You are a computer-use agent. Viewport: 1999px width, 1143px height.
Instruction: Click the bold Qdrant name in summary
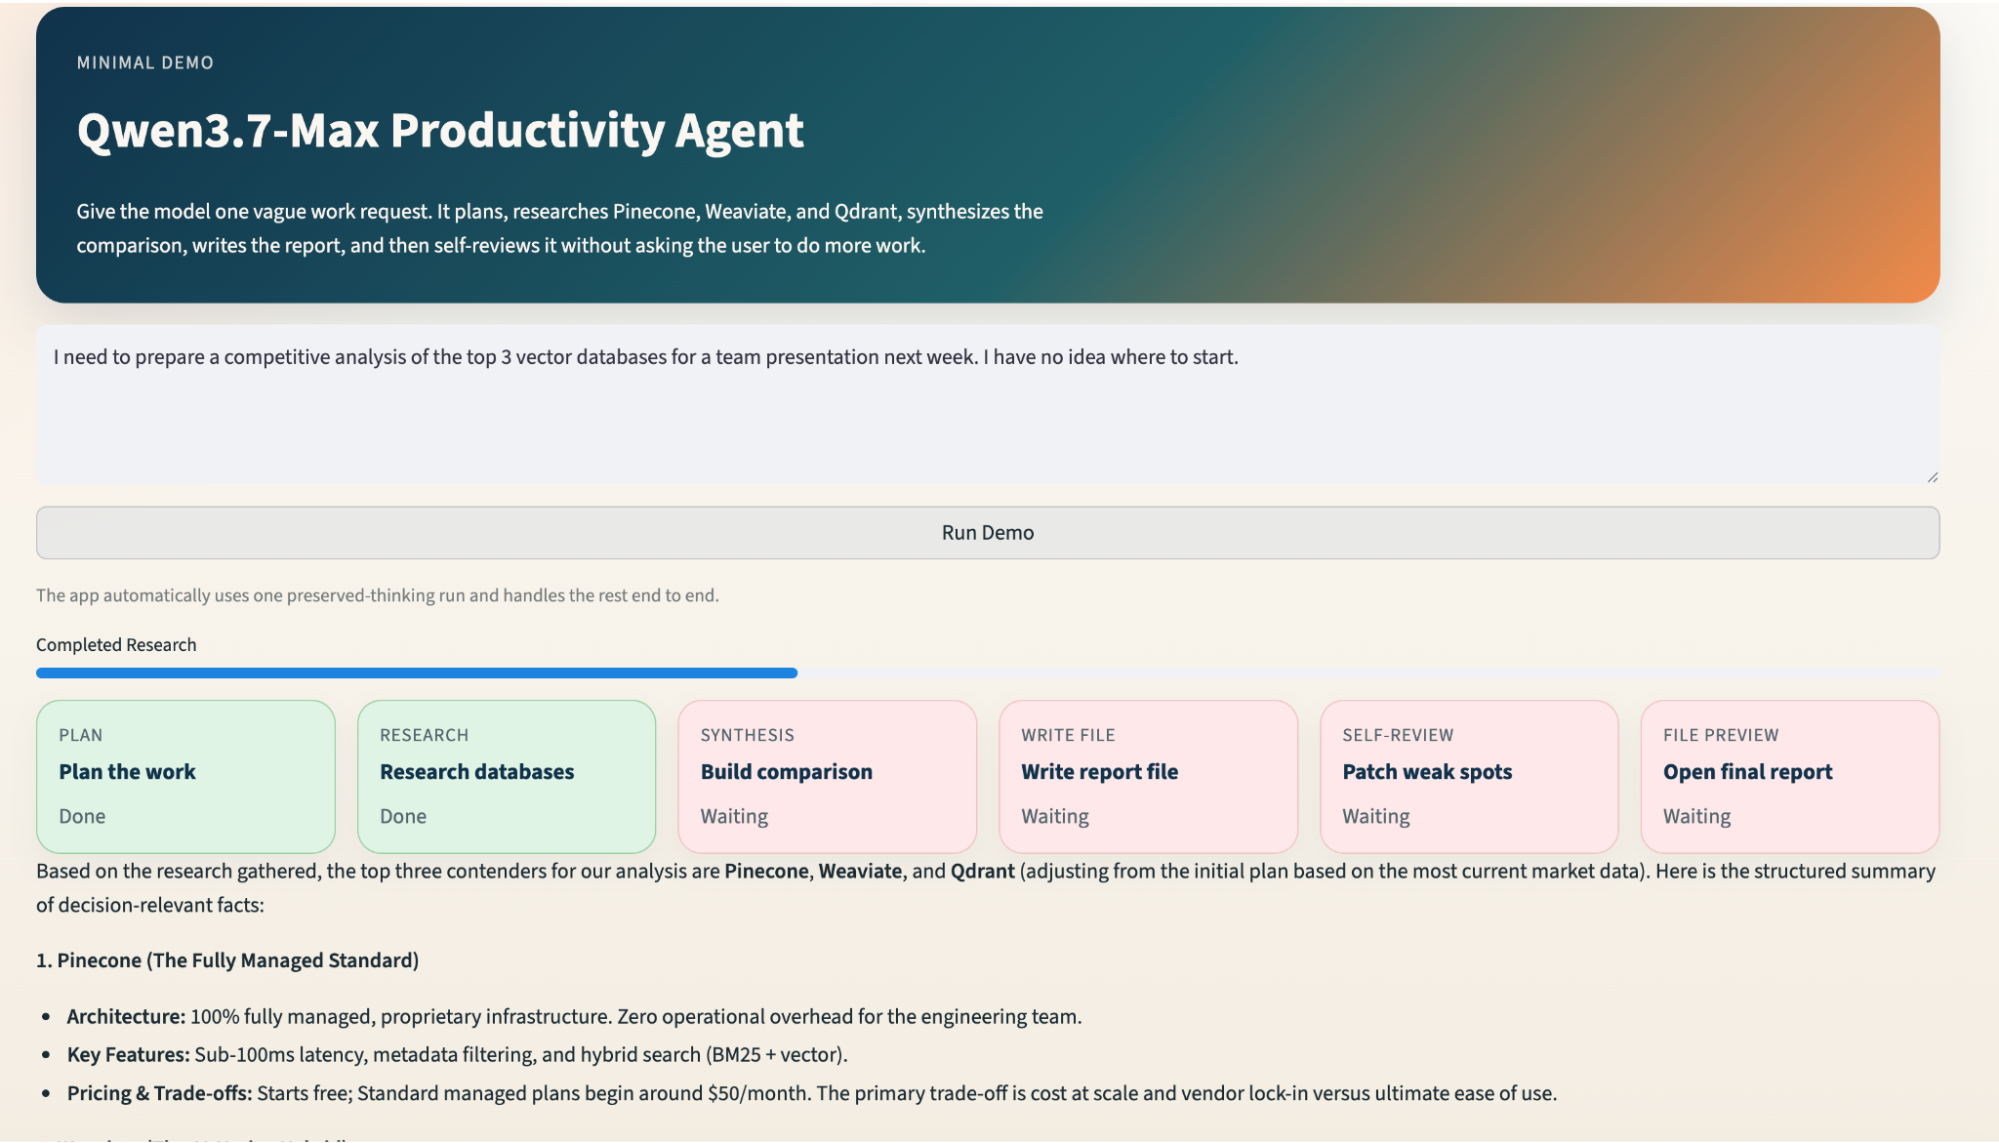click(x=982, y=871)
